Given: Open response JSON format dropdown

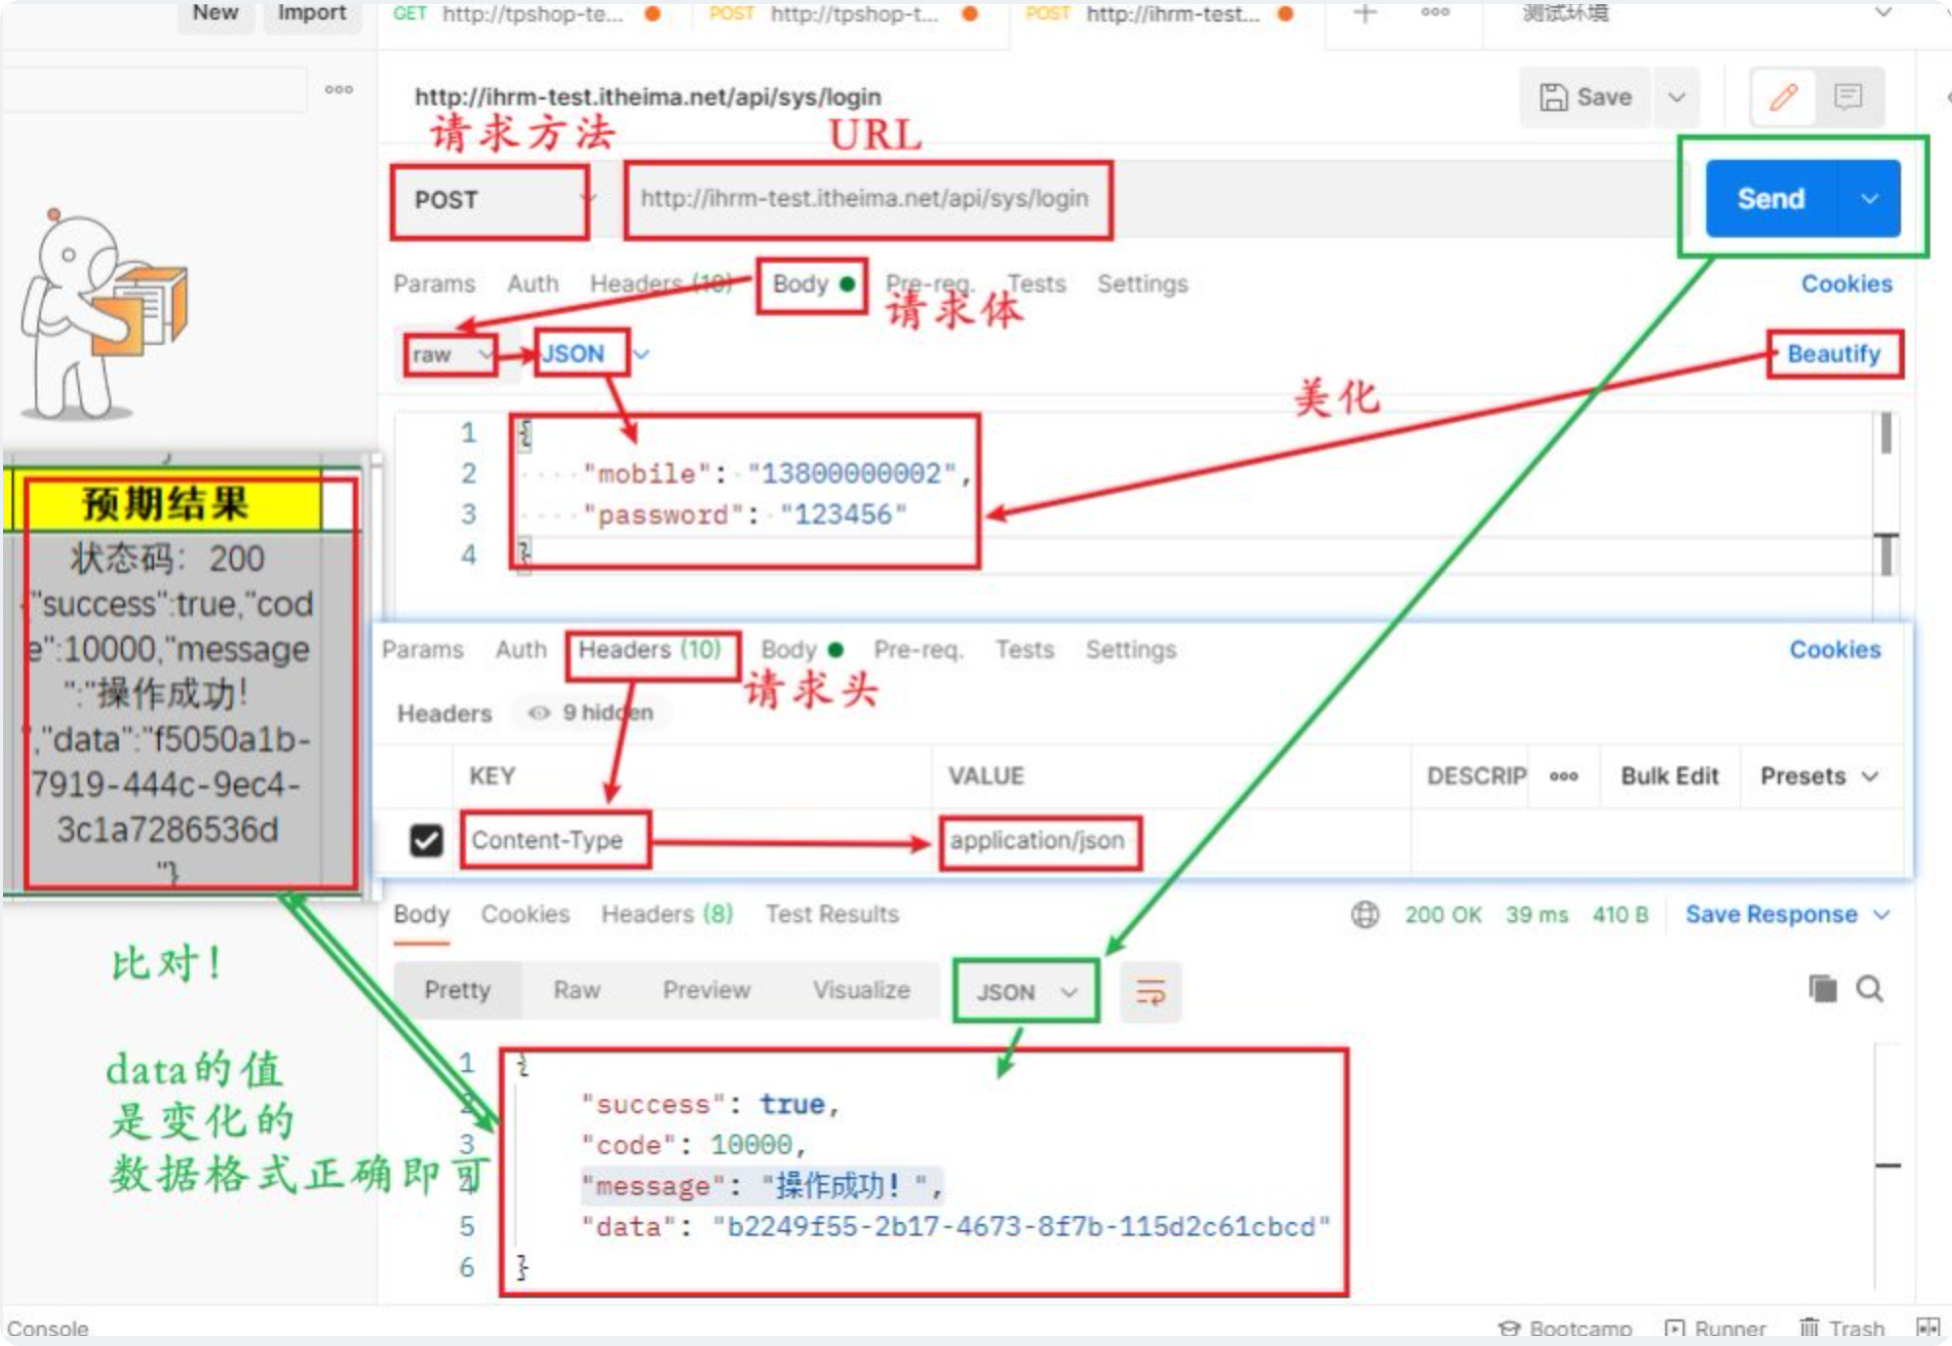Looking at the screenshot, I should click(1026, 992).
